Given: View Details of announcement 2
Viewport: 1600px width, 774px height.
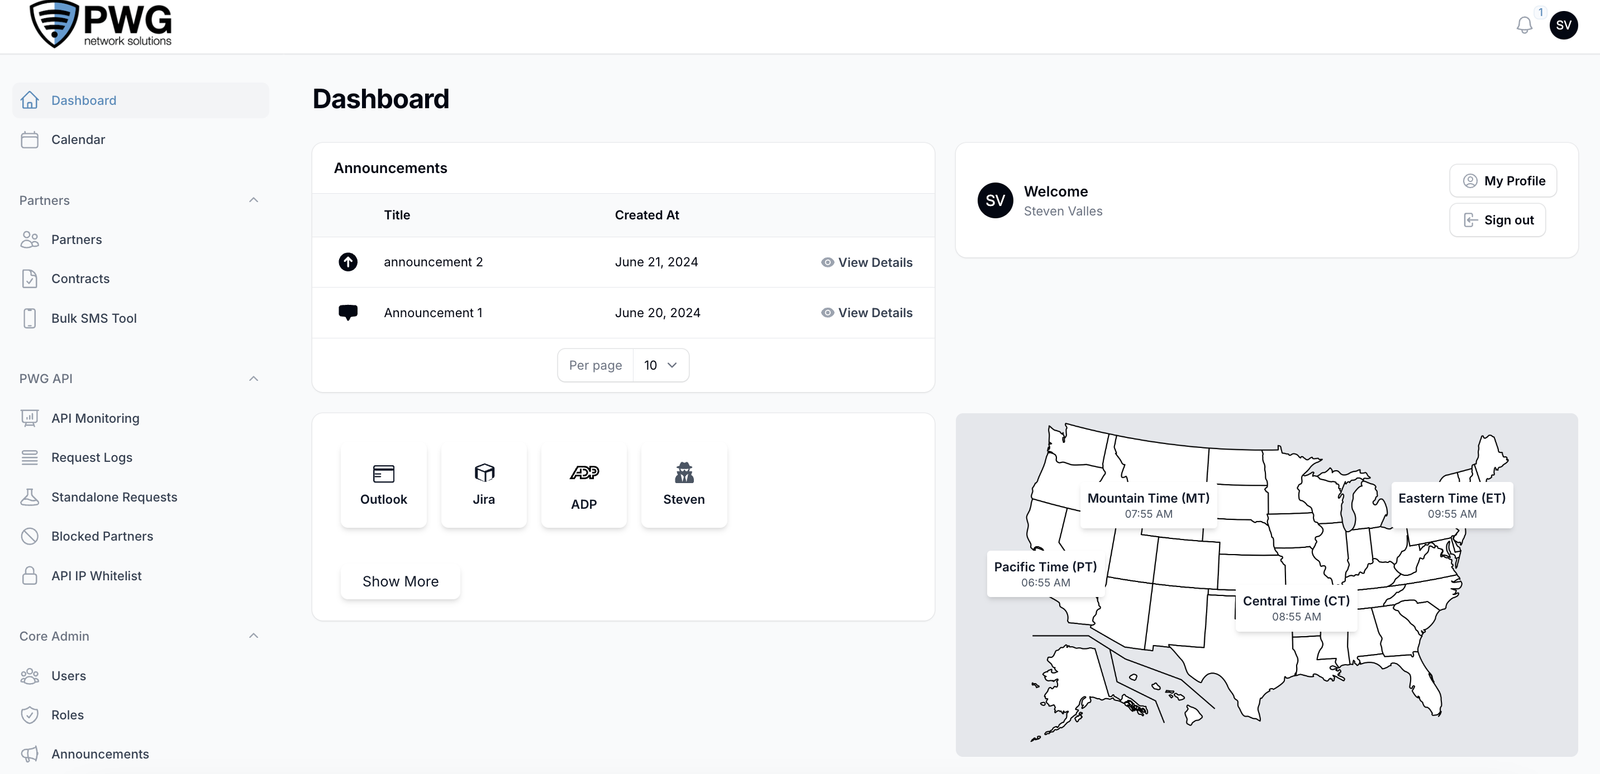Looking at the screenshot, I should pyautogui.click(x=867, y=262).
